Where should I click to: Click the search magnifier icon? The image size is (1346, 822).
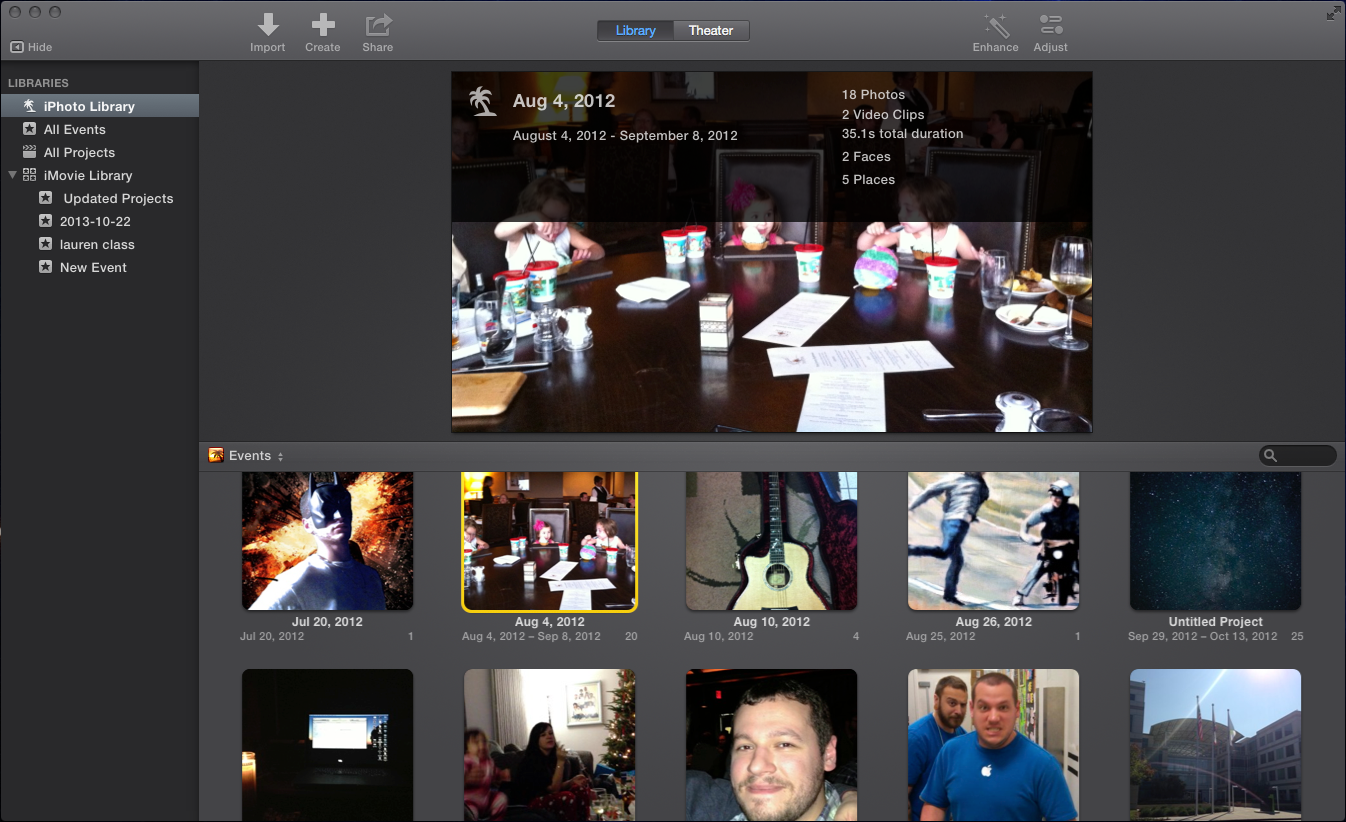click(1271, 456)
